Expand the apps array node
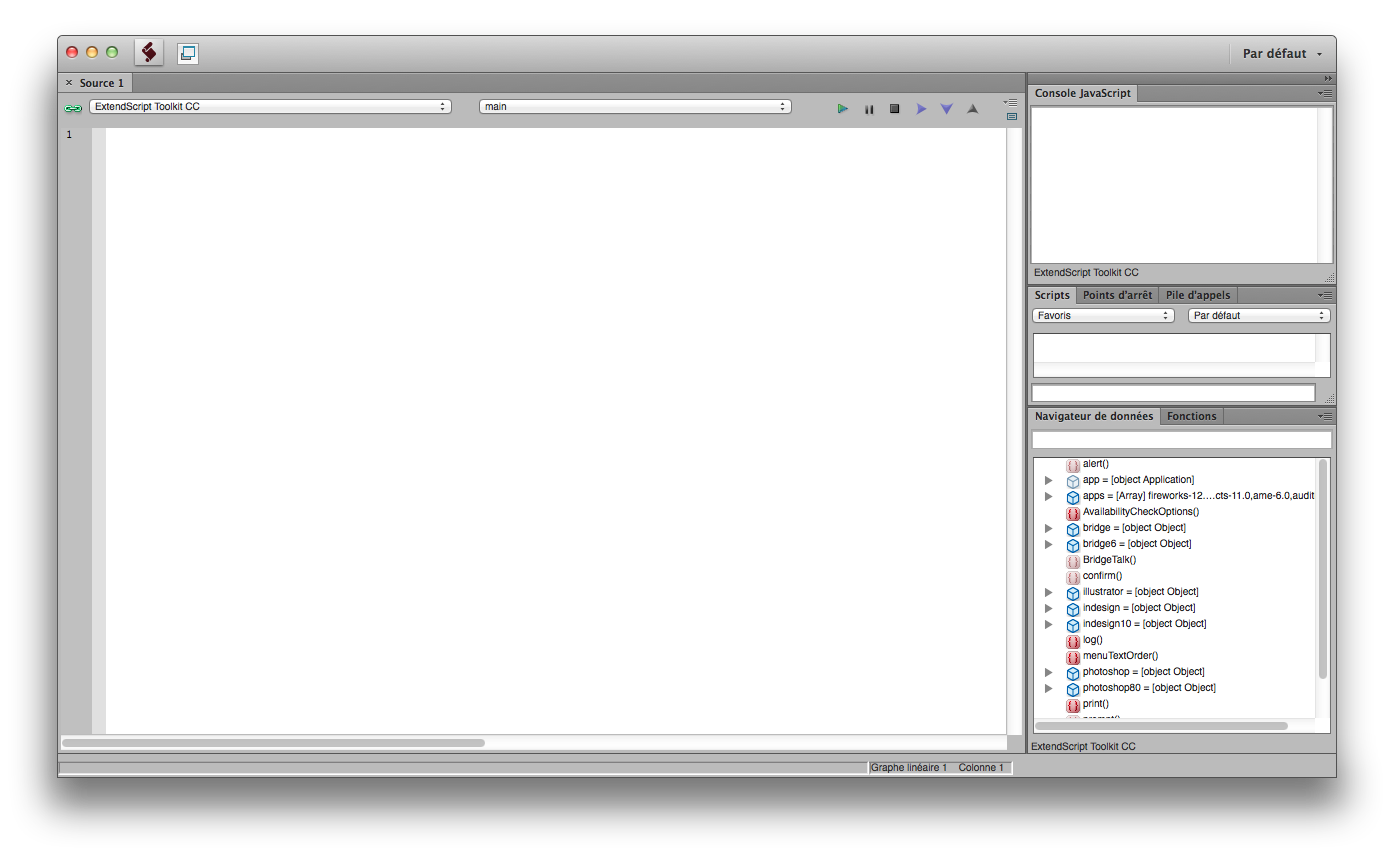This screenshot has width=1394, height=857. 1049,496
